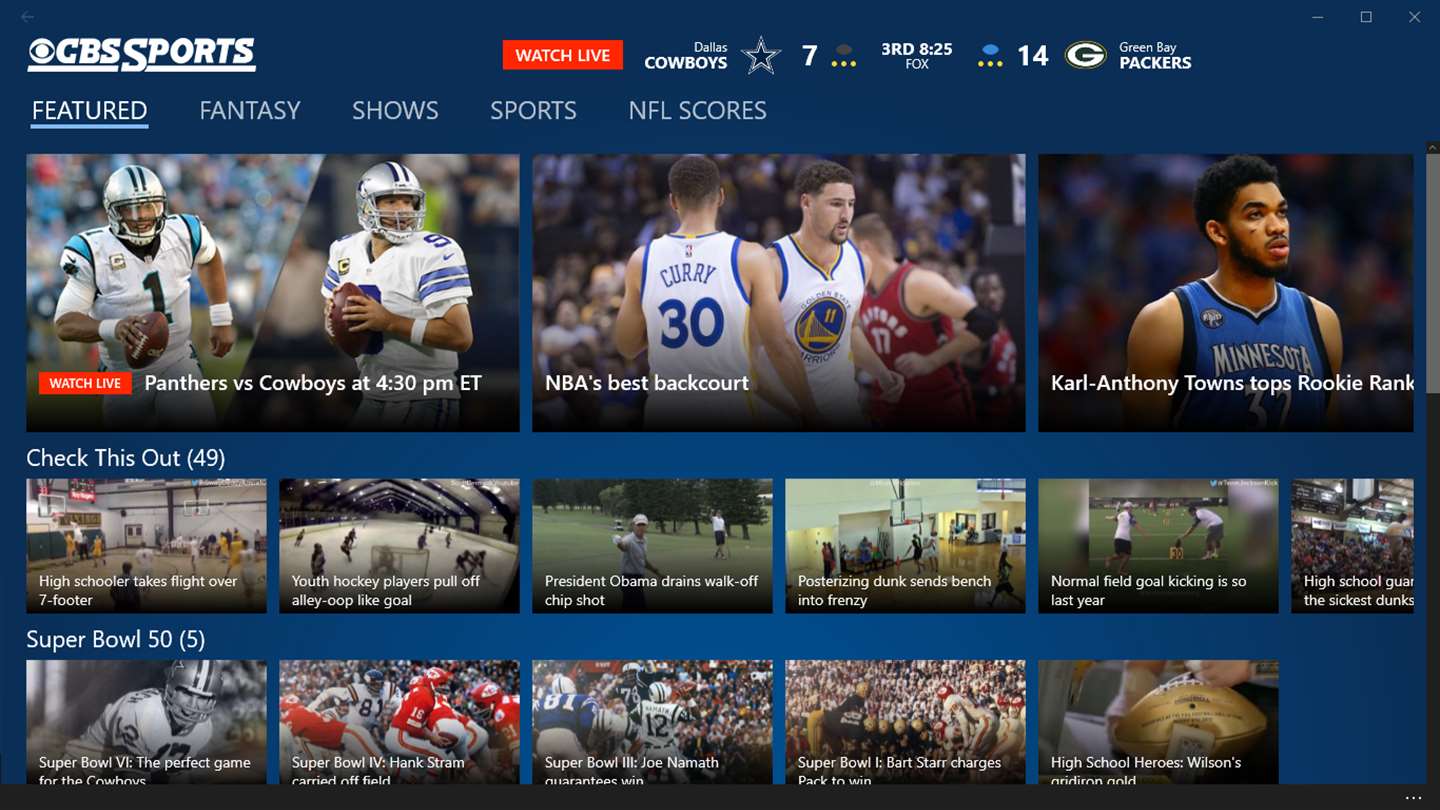Open the NFL SCORES tab

697,111
